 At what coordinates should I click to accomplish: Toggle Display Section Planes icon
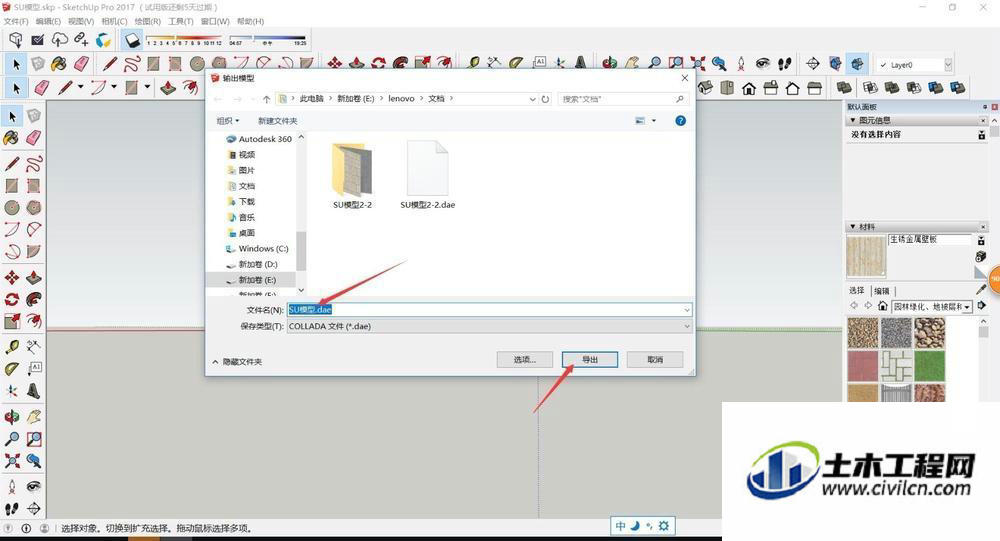(x=835, y=63)
